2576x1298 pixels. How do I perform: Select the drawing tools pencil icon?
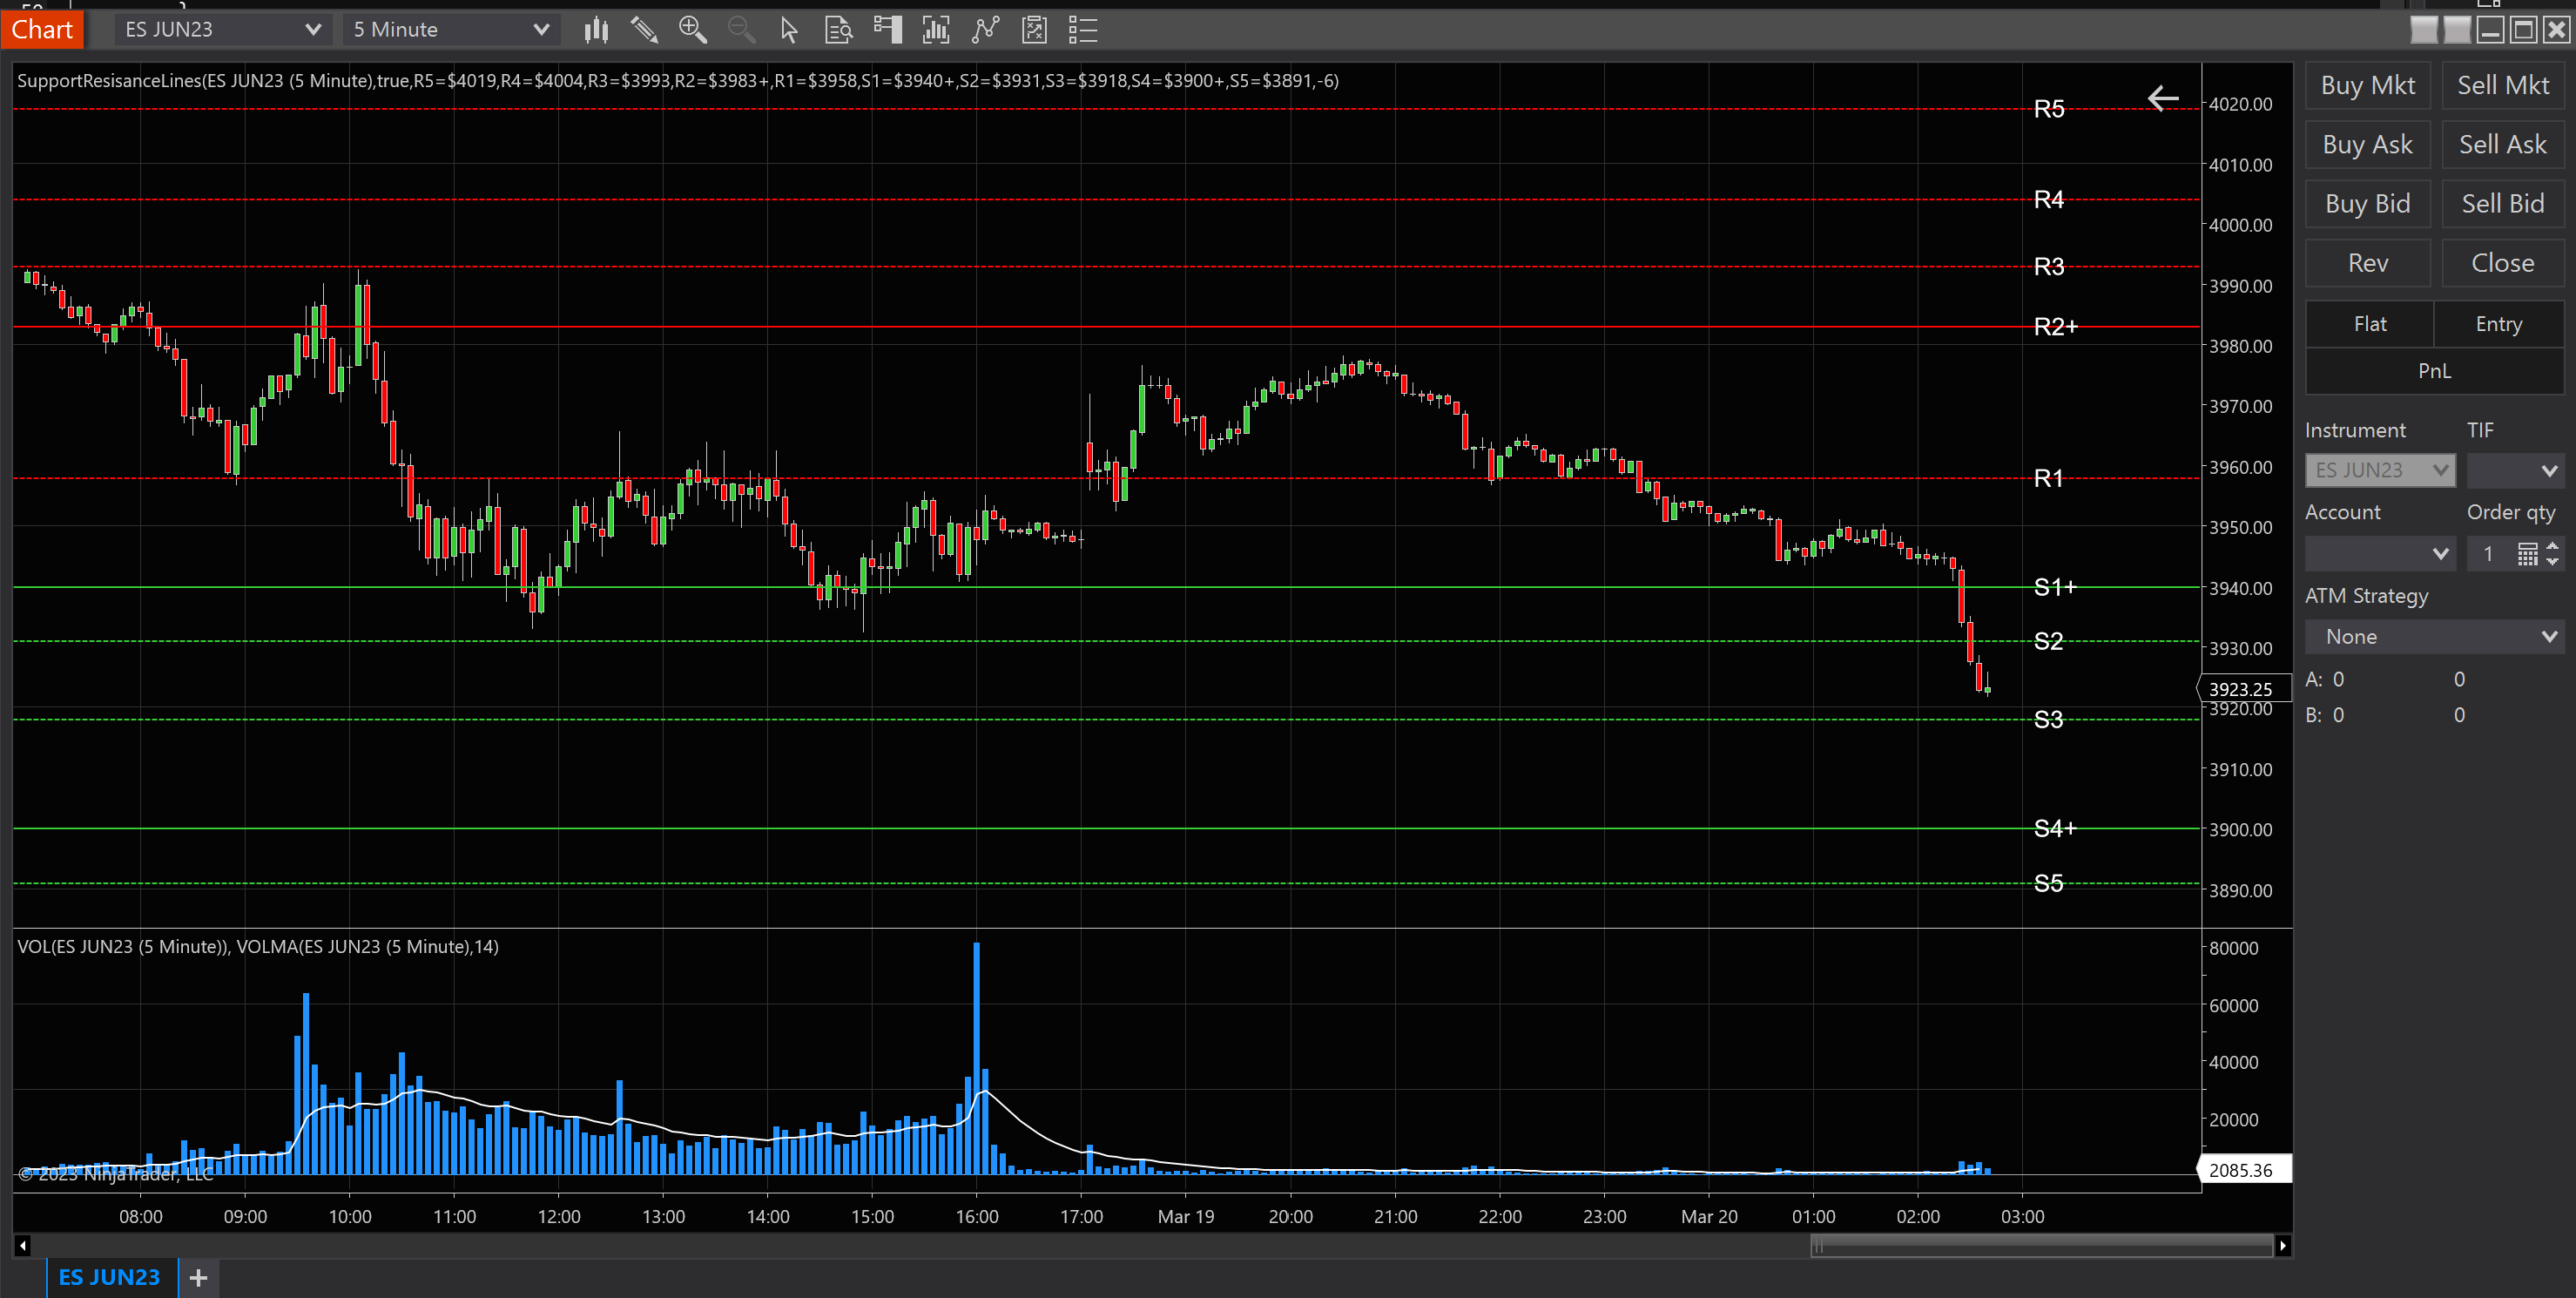point(644,30)
